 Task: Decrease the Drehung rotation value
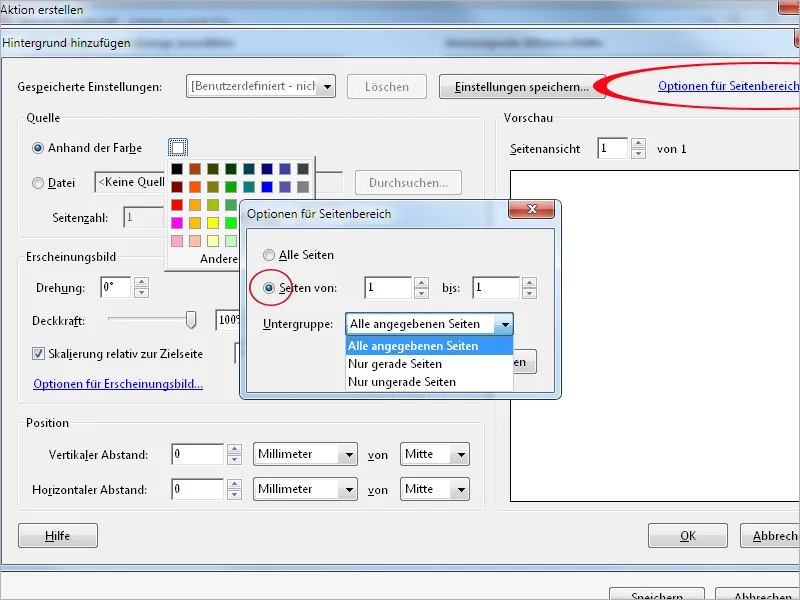click(x=141, y=292)
